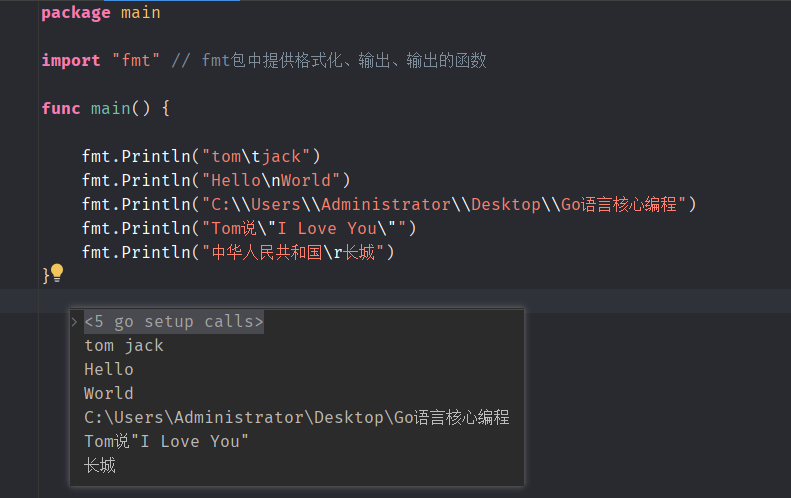
Task: Click the "Hello\nWorld" string literal
Action: [271, 180]
